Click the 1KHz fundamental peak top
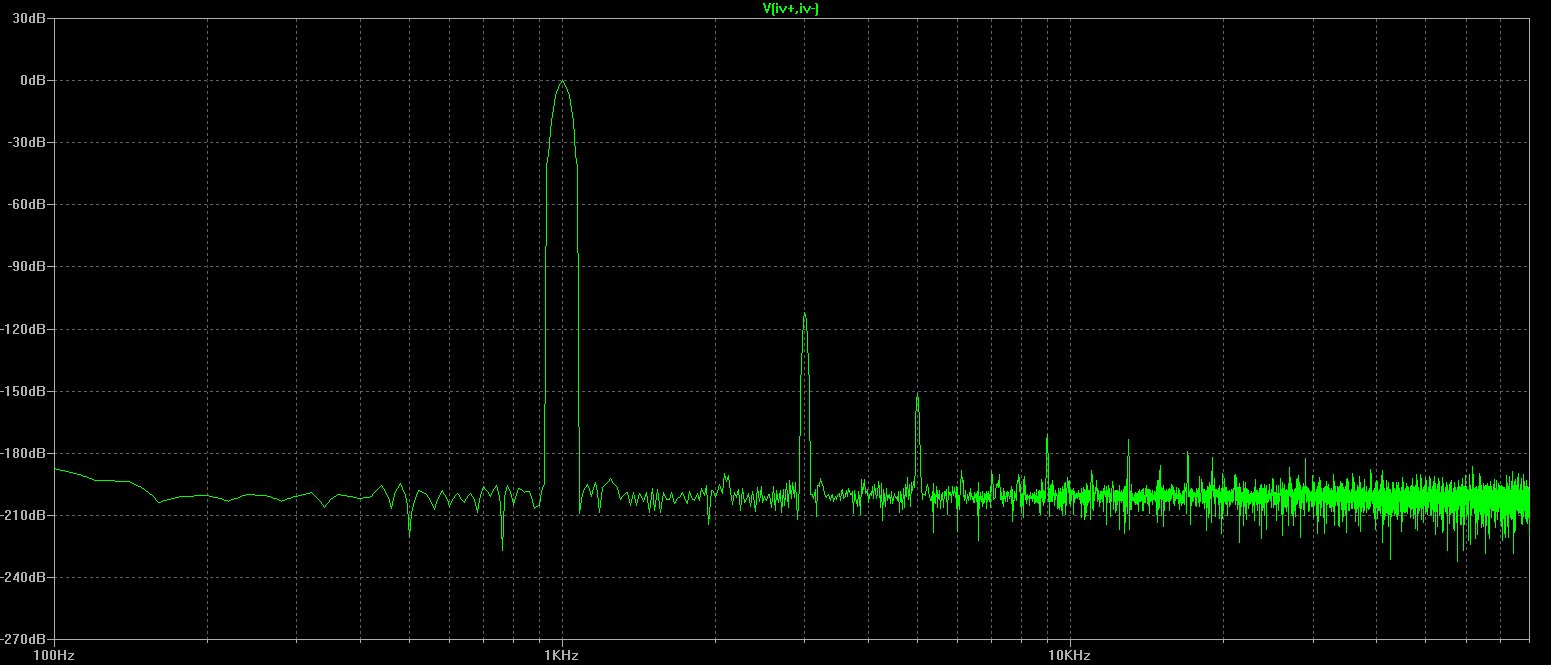1551x665 pixels. 562,82
